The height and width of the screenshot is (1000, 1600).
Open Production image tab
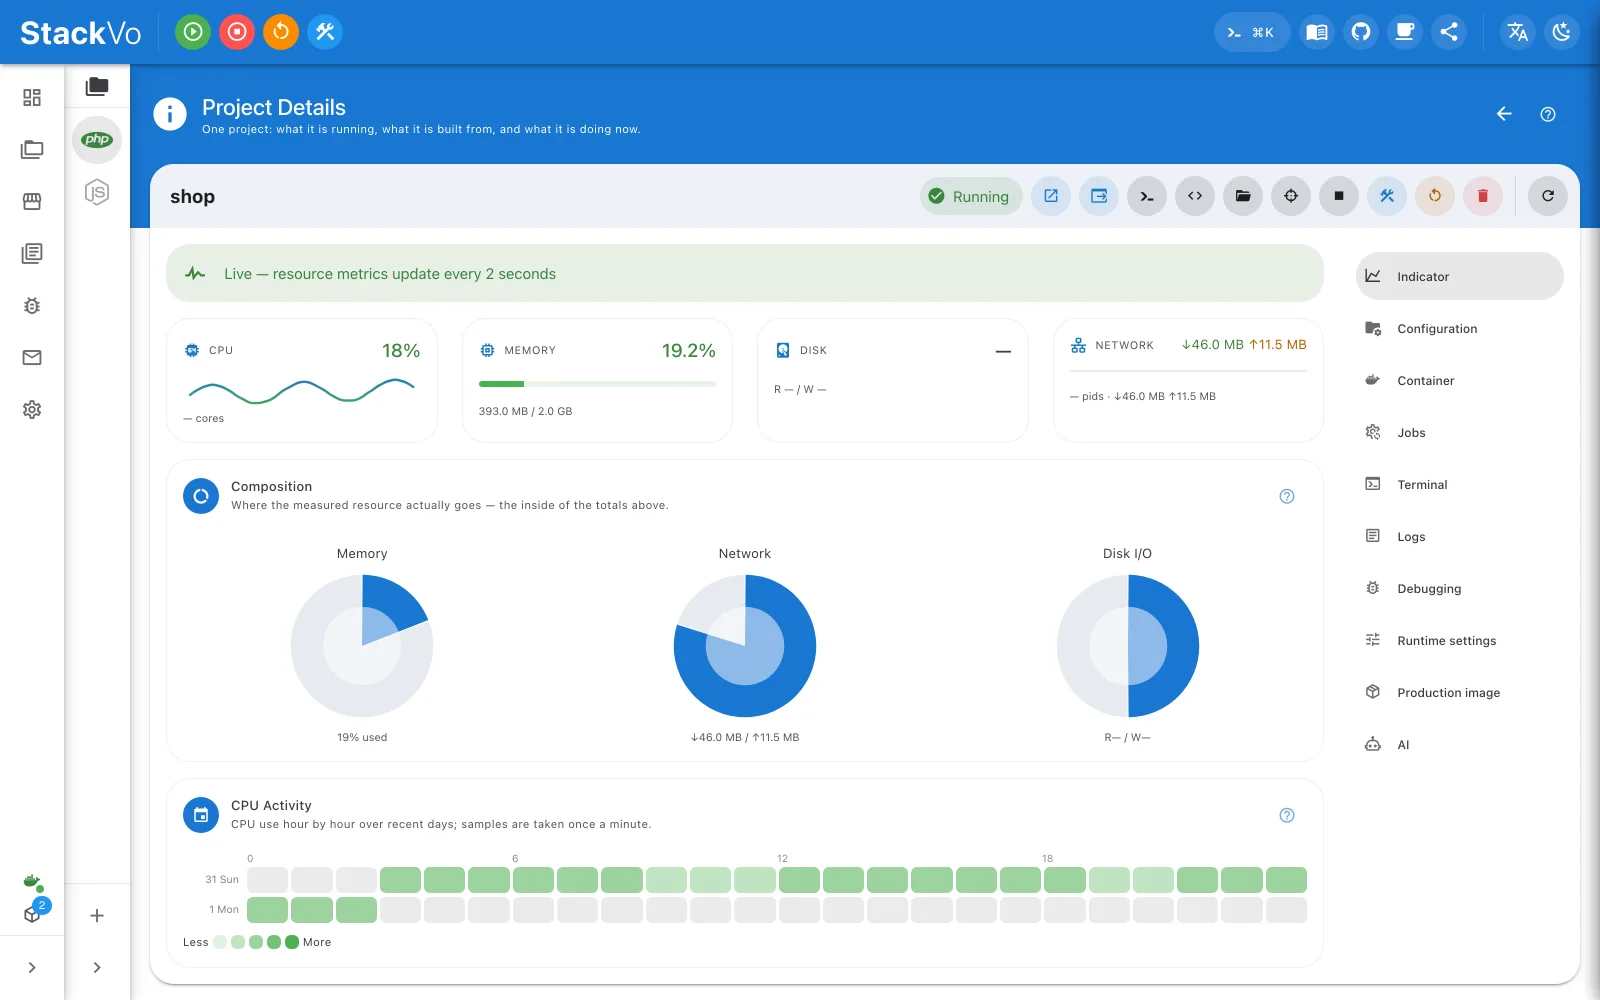(x=1459, y=692)
